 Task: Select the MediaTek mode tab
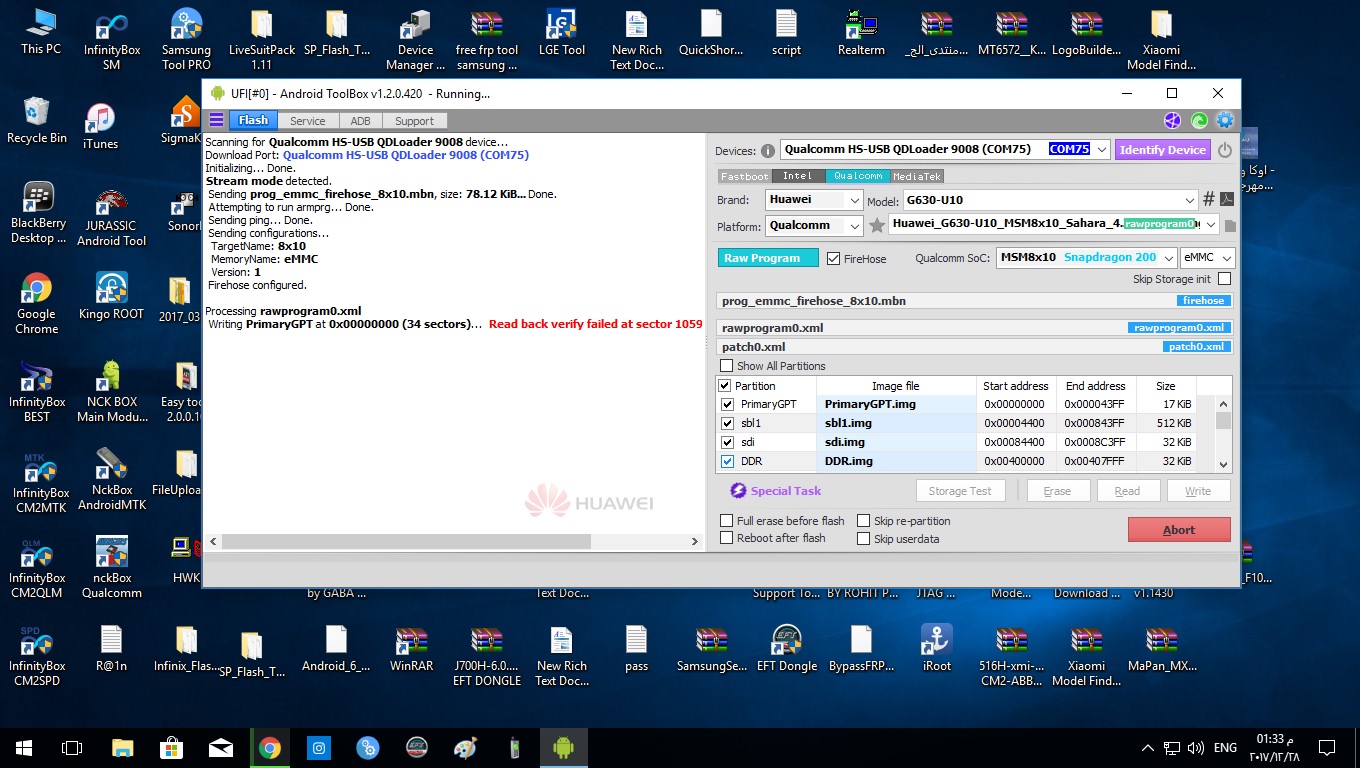(x=917, y=176)
